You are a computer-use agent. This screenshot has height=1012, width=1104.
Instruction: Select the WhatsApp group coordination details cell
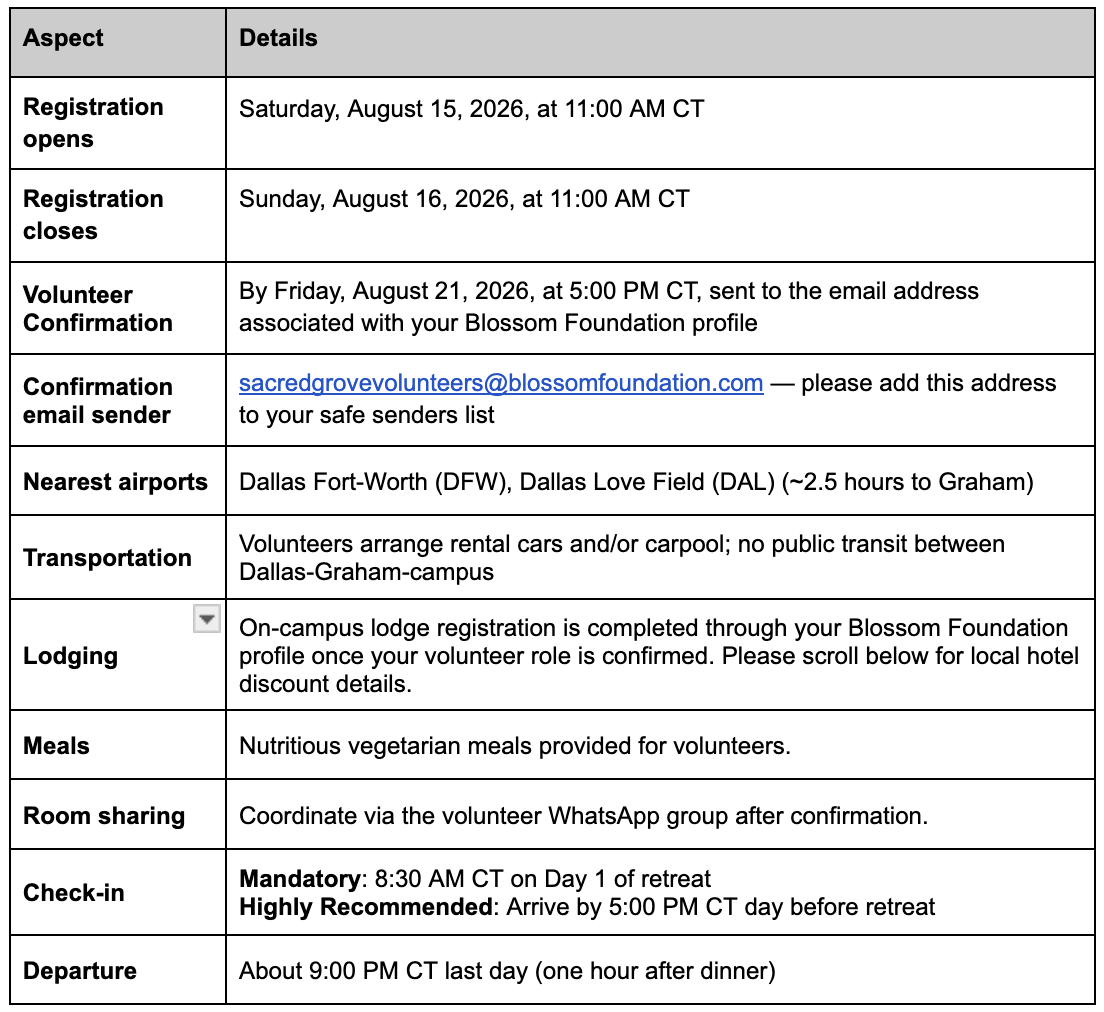(x=660, y=814)
